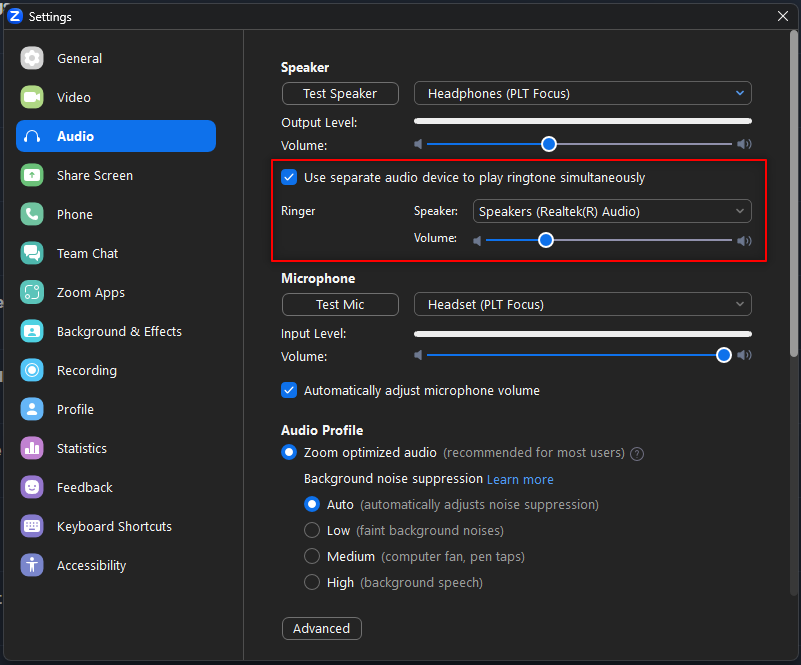Click the speaker volume slider handle
The height and width of the screenshot is (665, 801).
549,144
